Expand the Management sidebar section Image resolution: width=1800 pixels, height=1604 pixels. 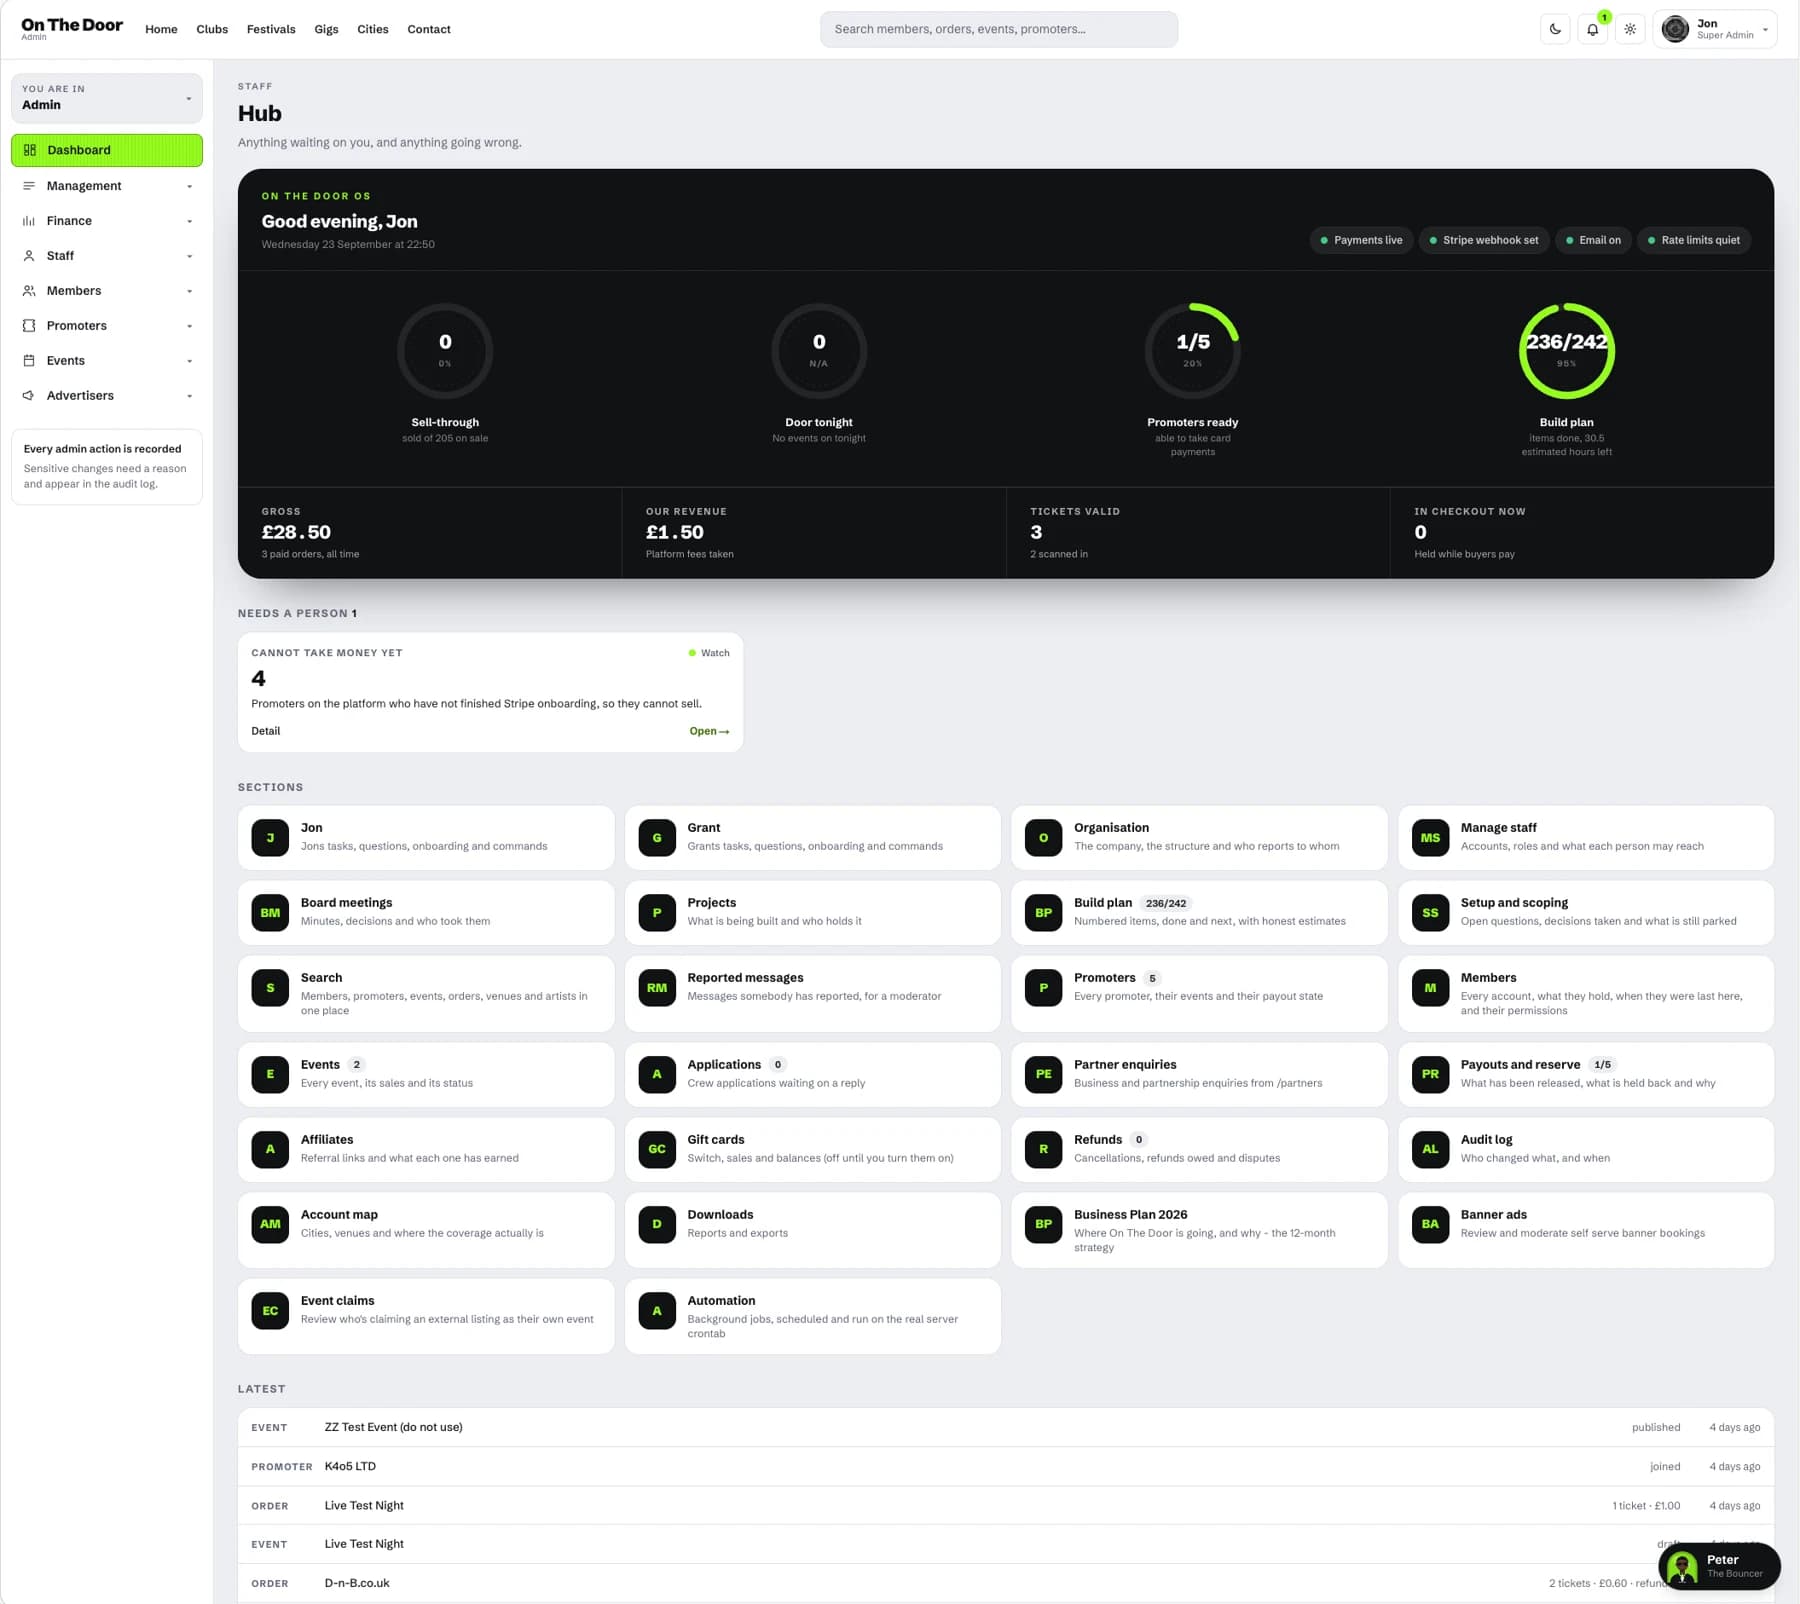(107, 186)
